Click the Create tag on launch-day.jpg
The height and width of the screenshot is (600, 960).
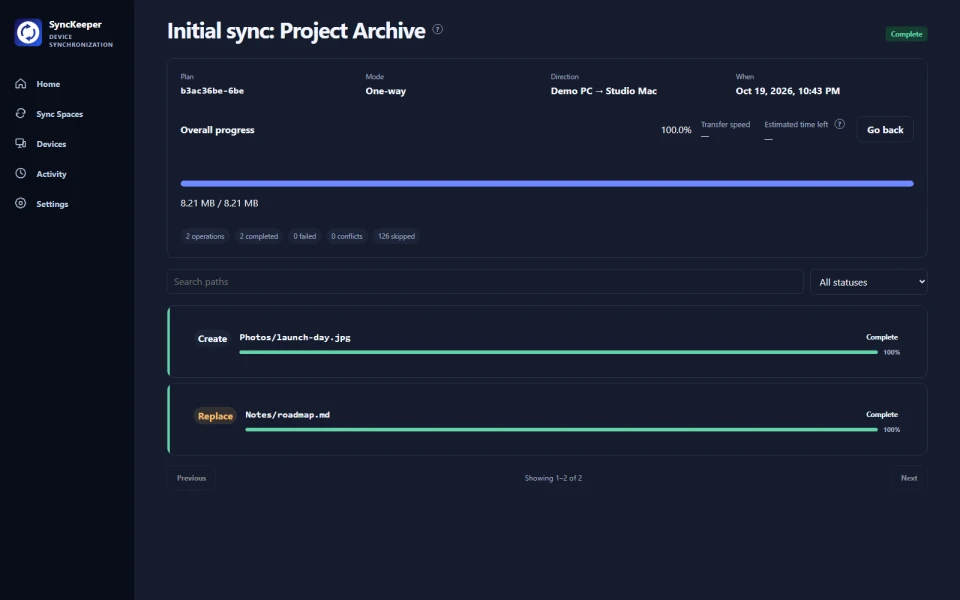[212, 339]
